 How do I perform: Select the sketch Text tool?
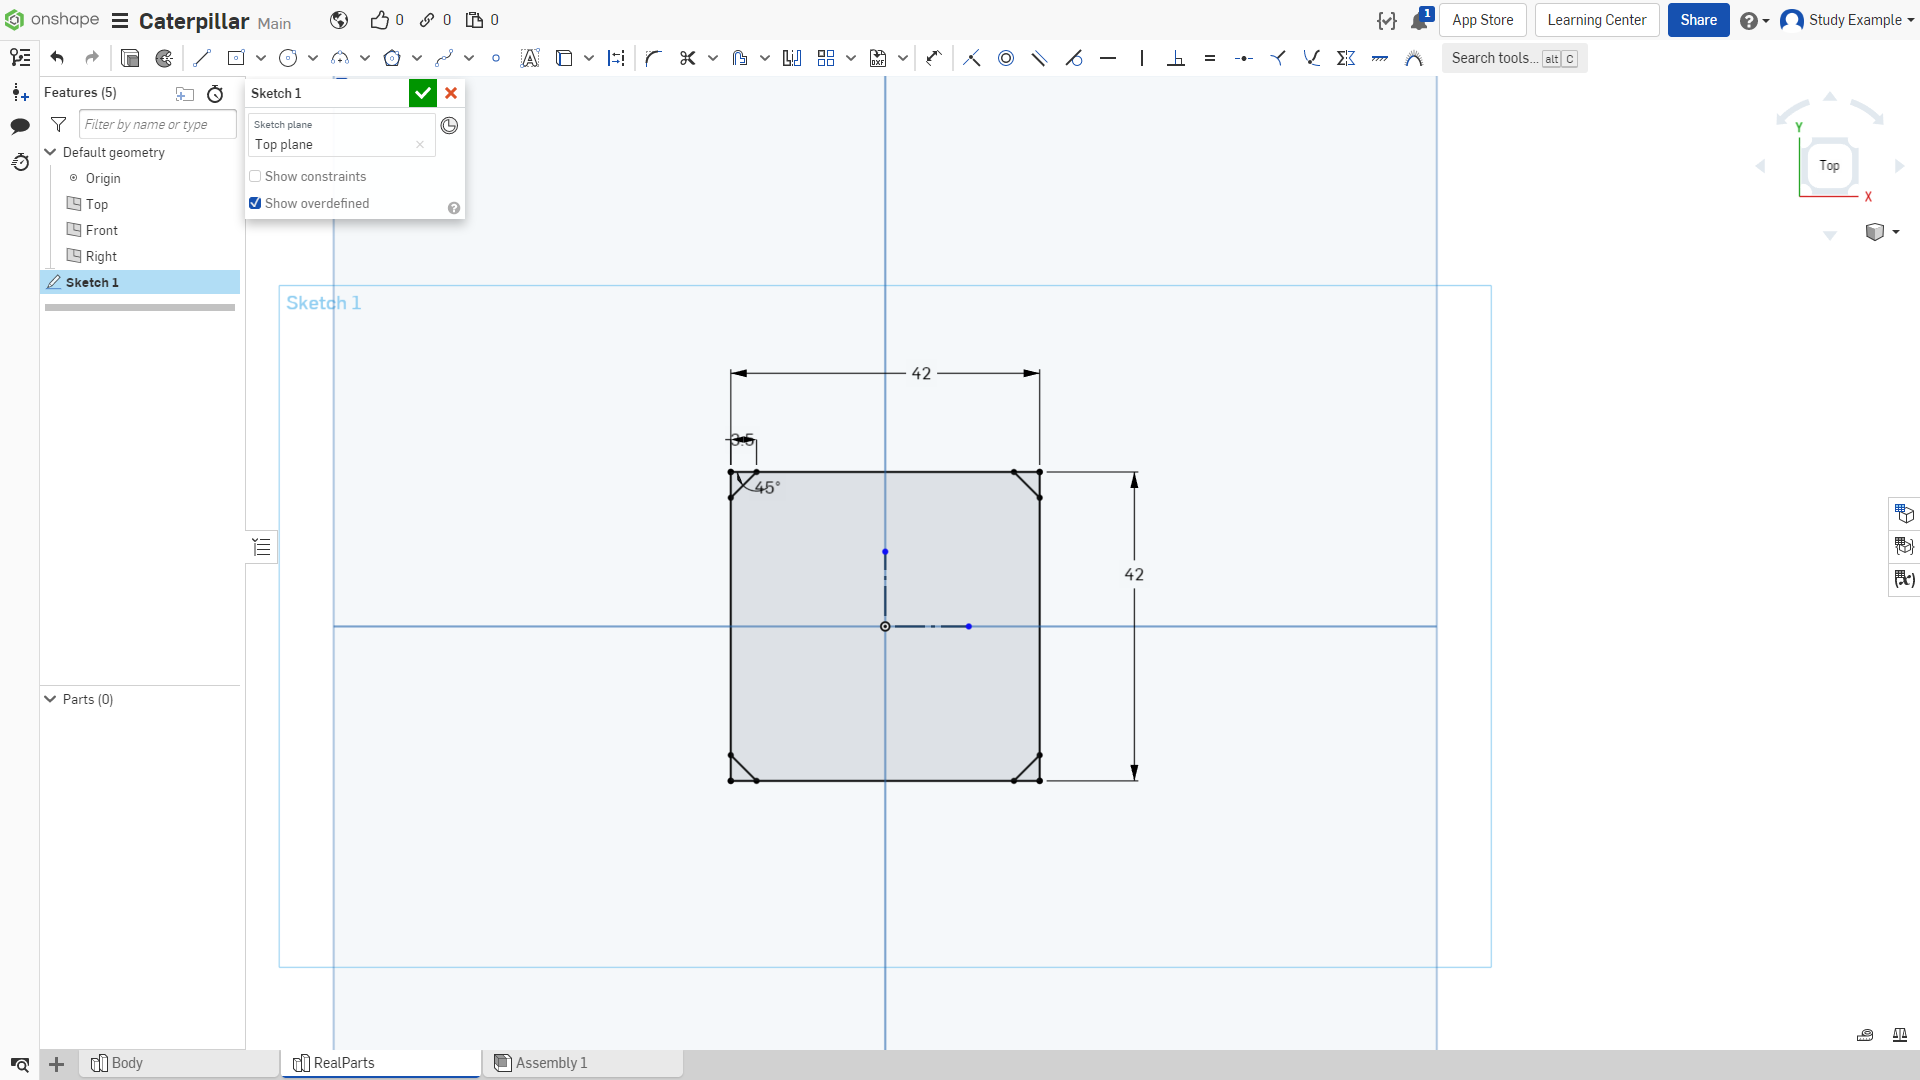pyautogui.click(x=530, y=58)
